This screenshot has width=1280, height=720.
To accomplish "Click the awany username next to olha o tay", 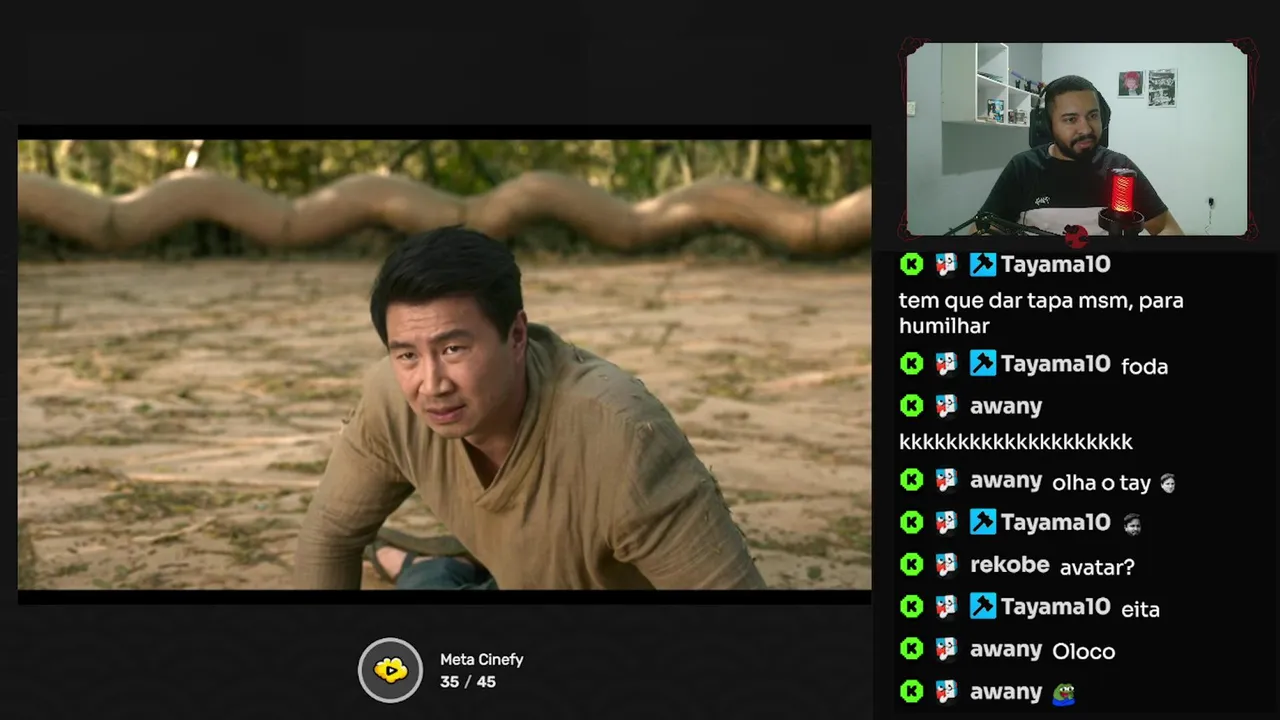I will [x=1006, y=481].
